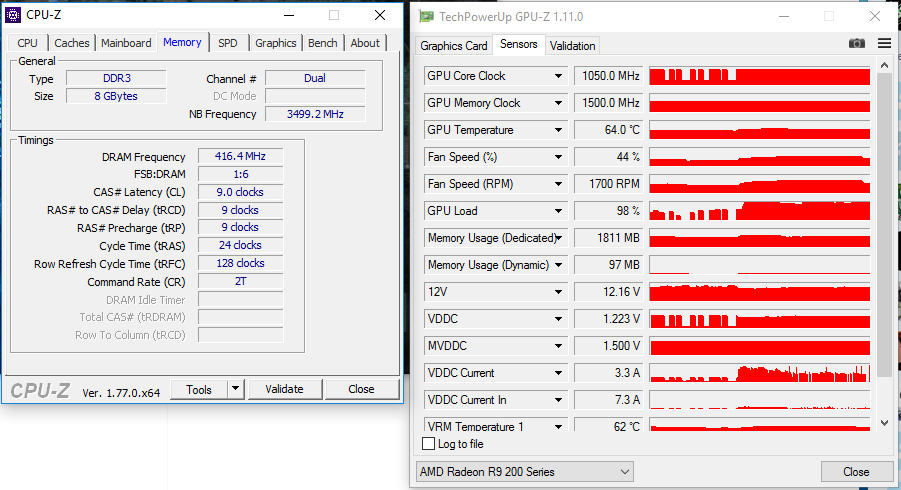Open VRM Temperature 1 sensor dropdown
Image resolution: width=901 pixels, height=490 pixels.
click(558, 426)
